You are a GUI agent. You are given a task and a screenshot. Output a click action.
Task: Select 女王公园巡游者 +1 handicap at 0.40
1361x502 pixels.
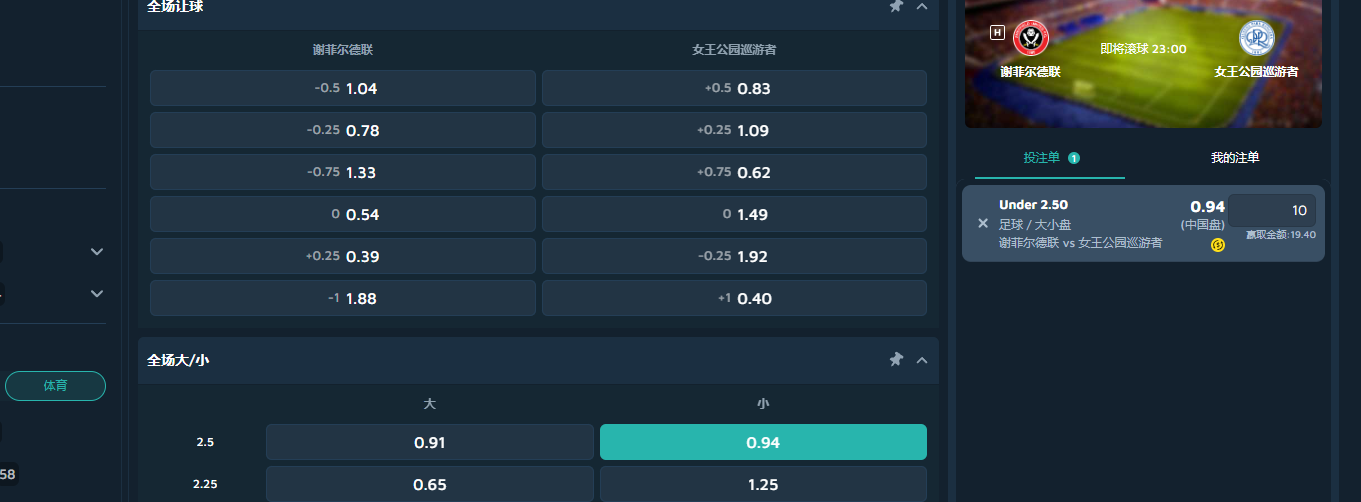[x=734, y=298]
